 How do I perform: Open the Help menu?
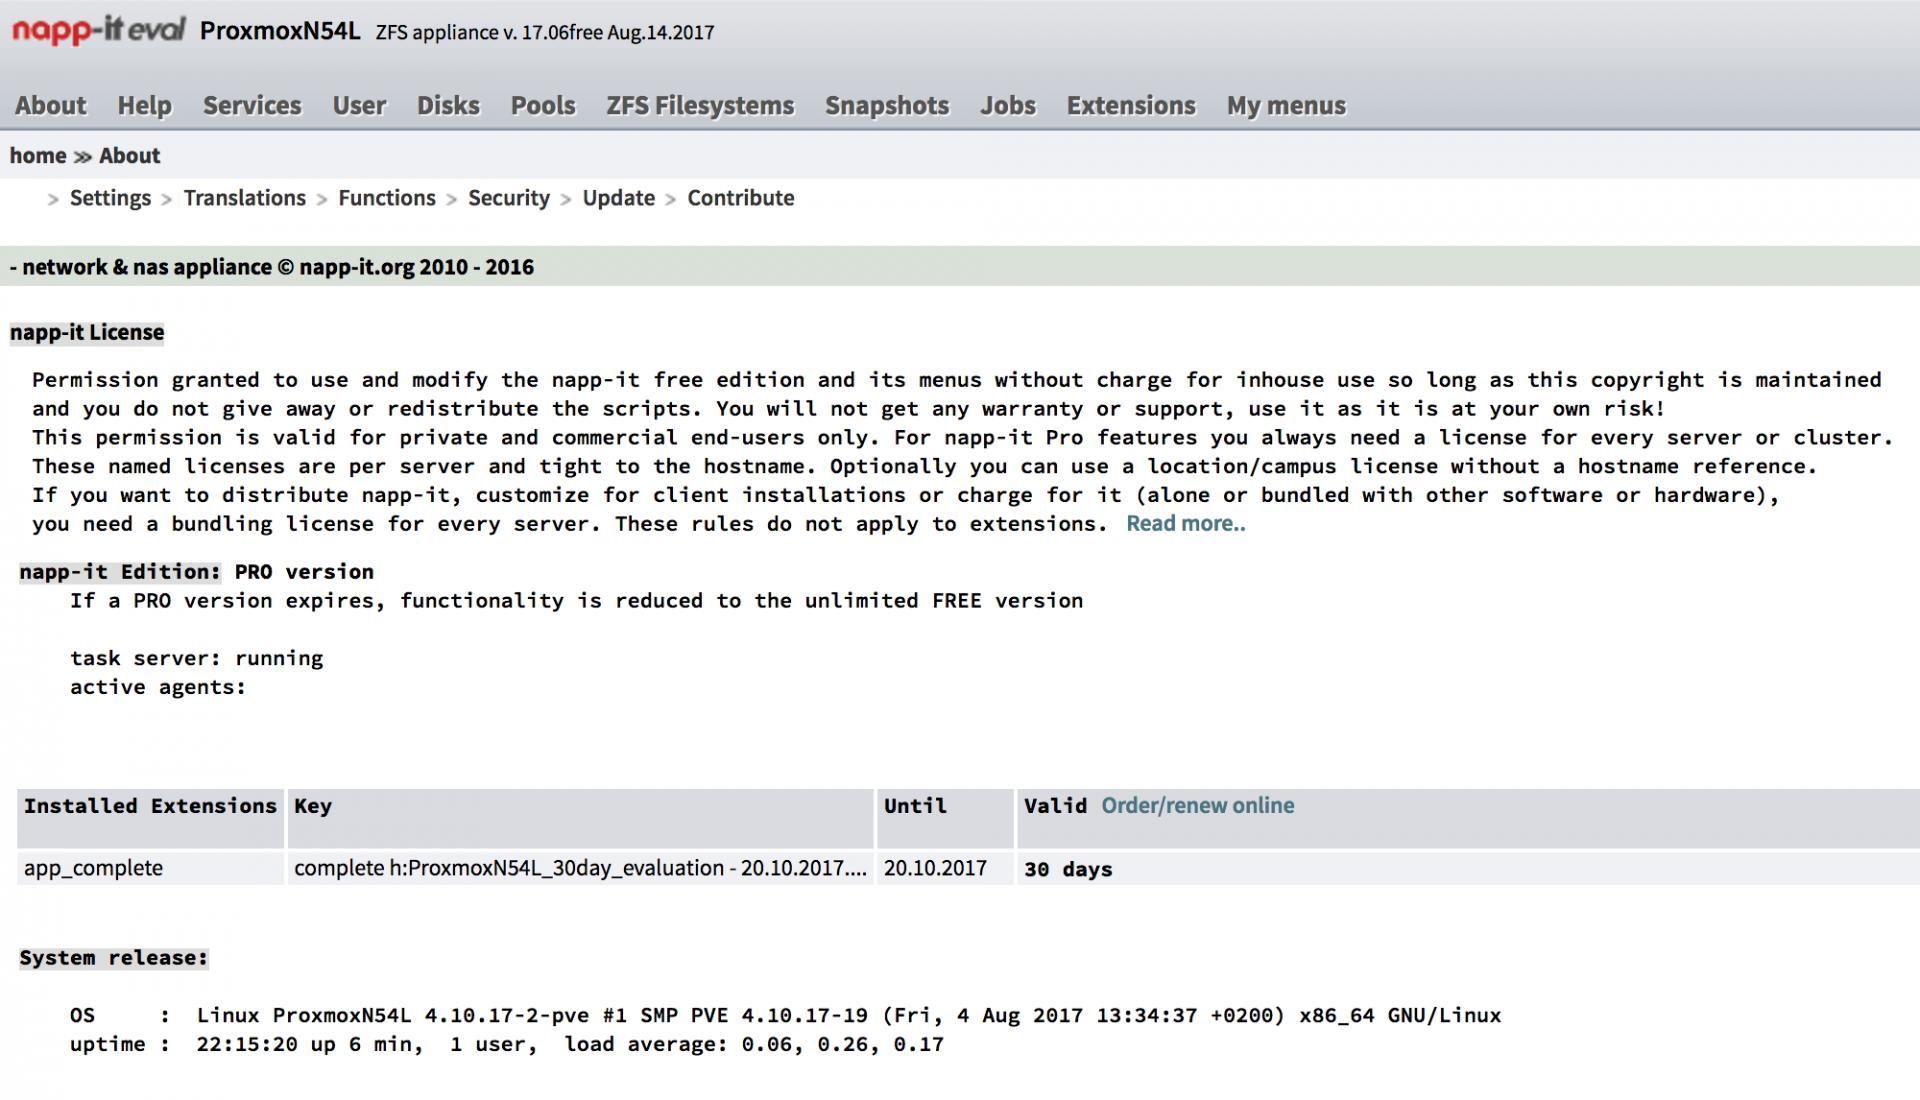(x=144, y=105)
